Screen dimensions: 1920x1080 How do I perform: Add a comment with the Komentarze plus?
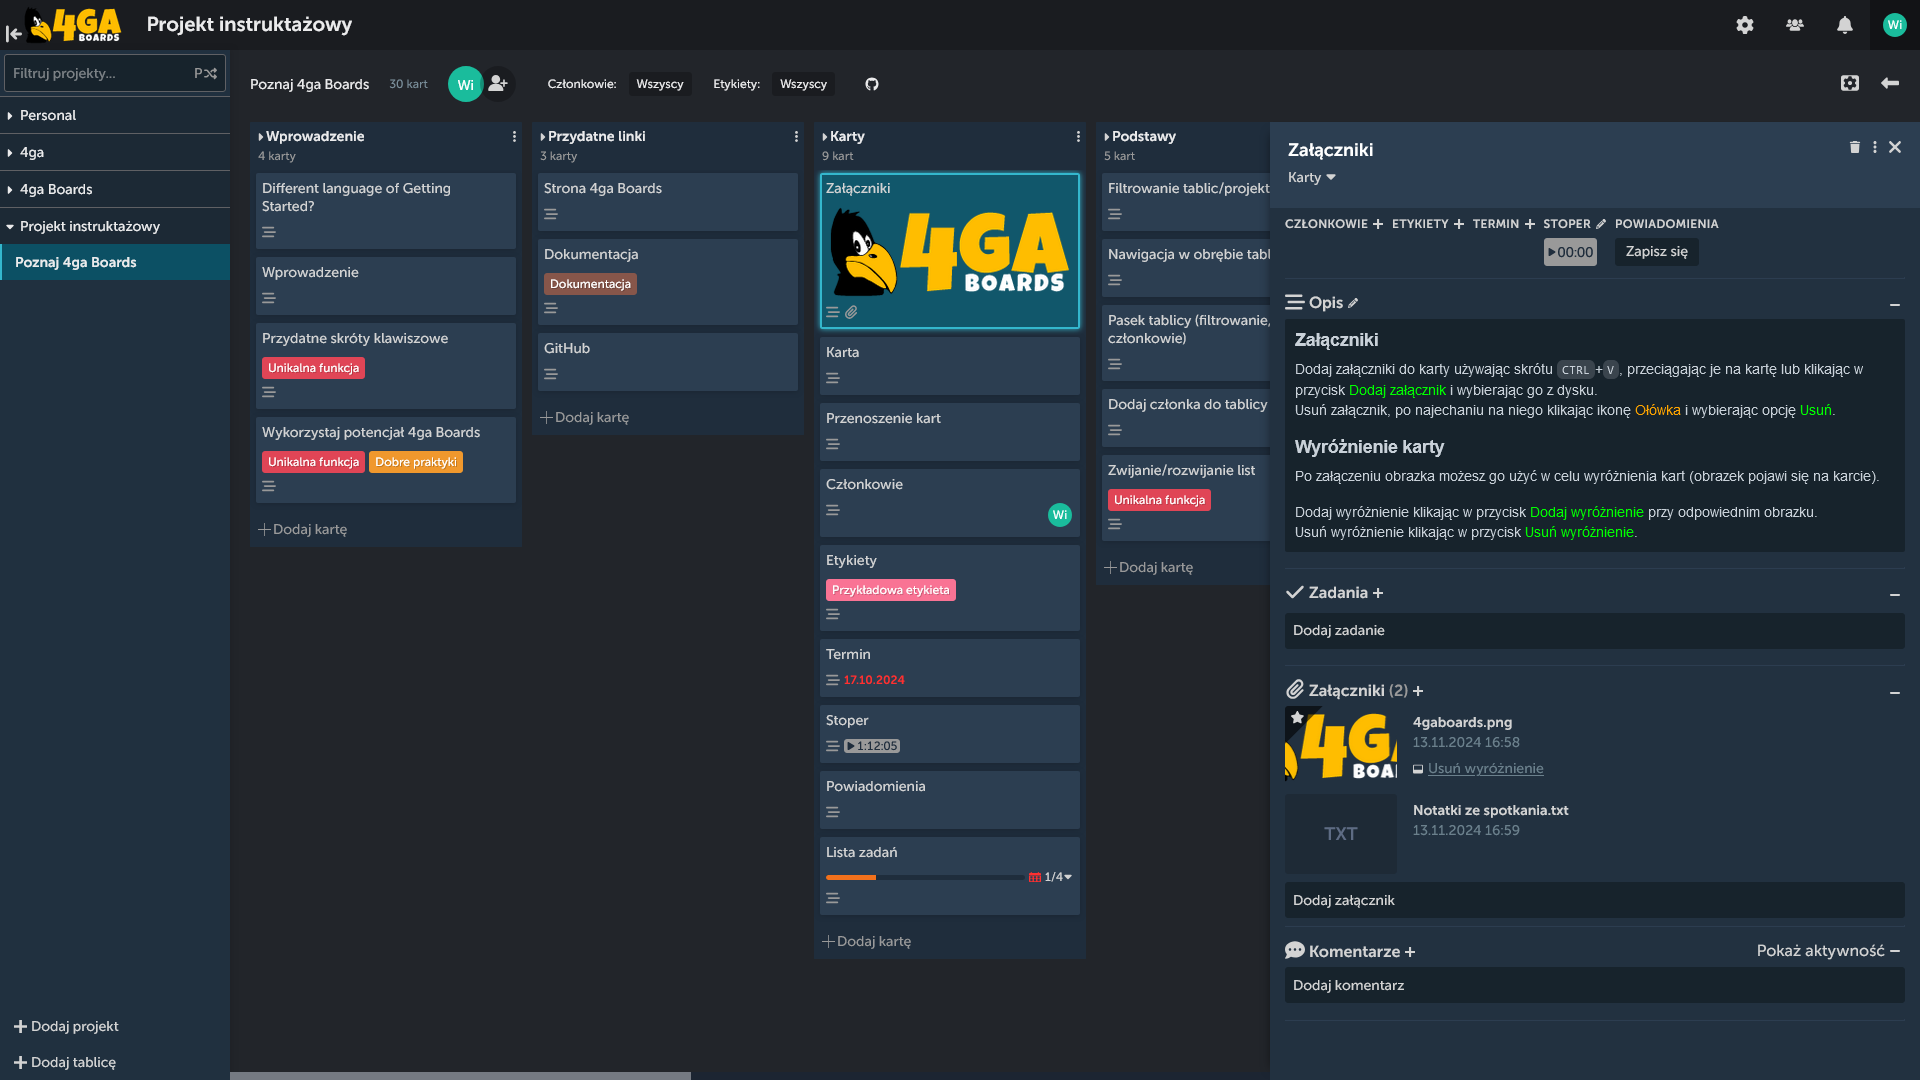click(1410, 952)
